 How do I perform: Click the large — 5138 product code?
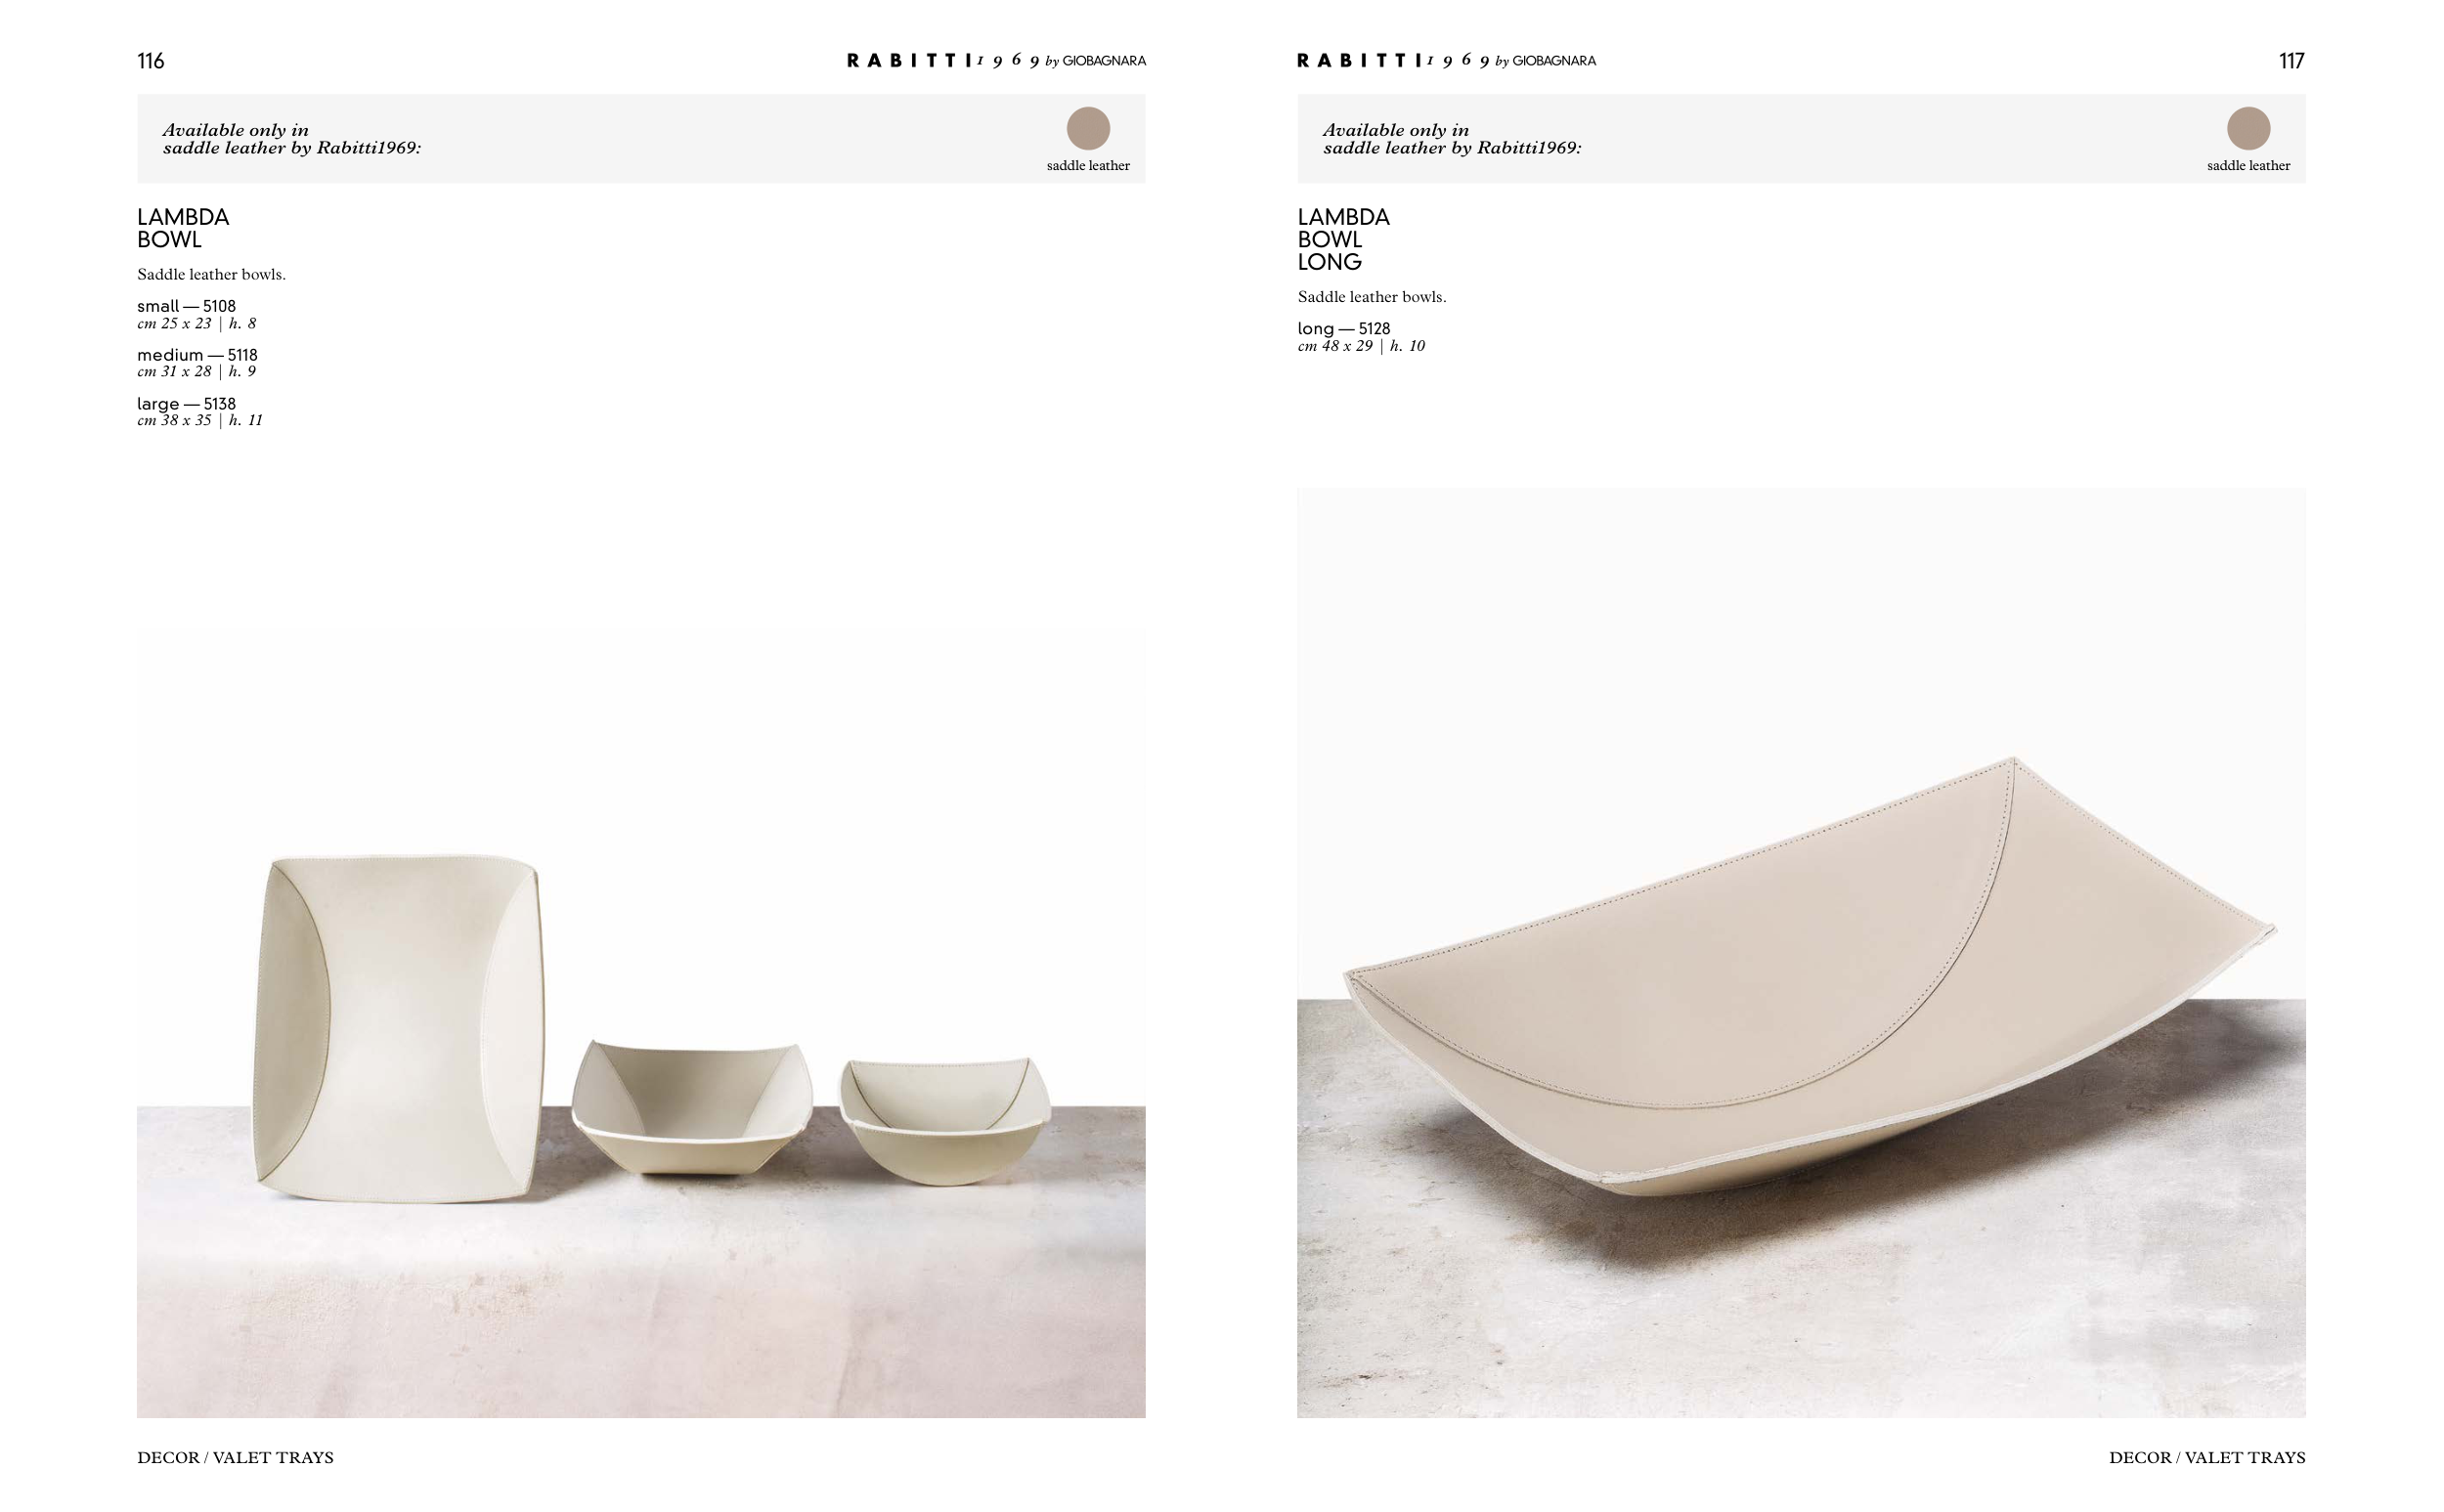(186, 404)
